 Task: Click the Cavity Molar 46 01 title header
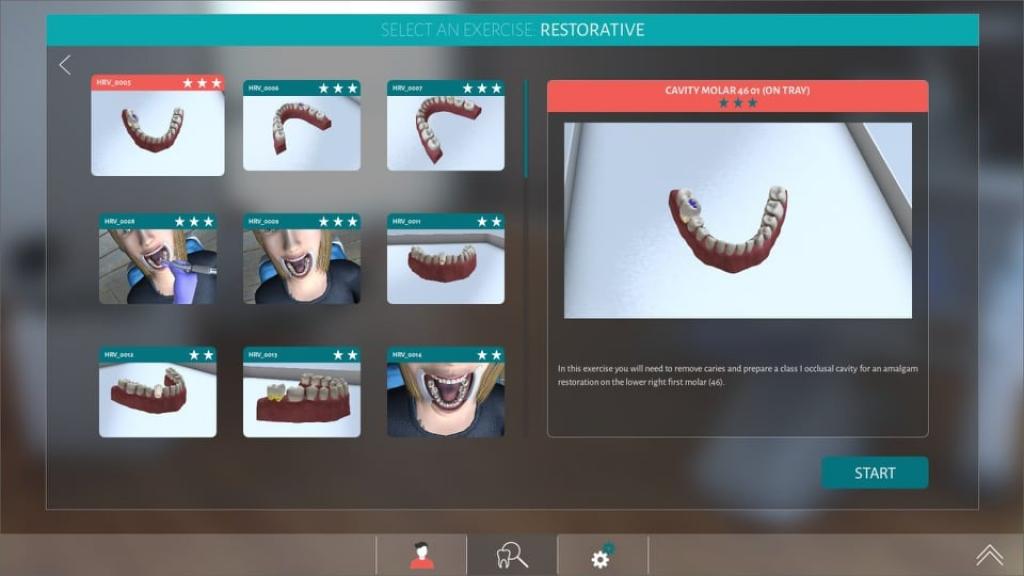point(737,90)
